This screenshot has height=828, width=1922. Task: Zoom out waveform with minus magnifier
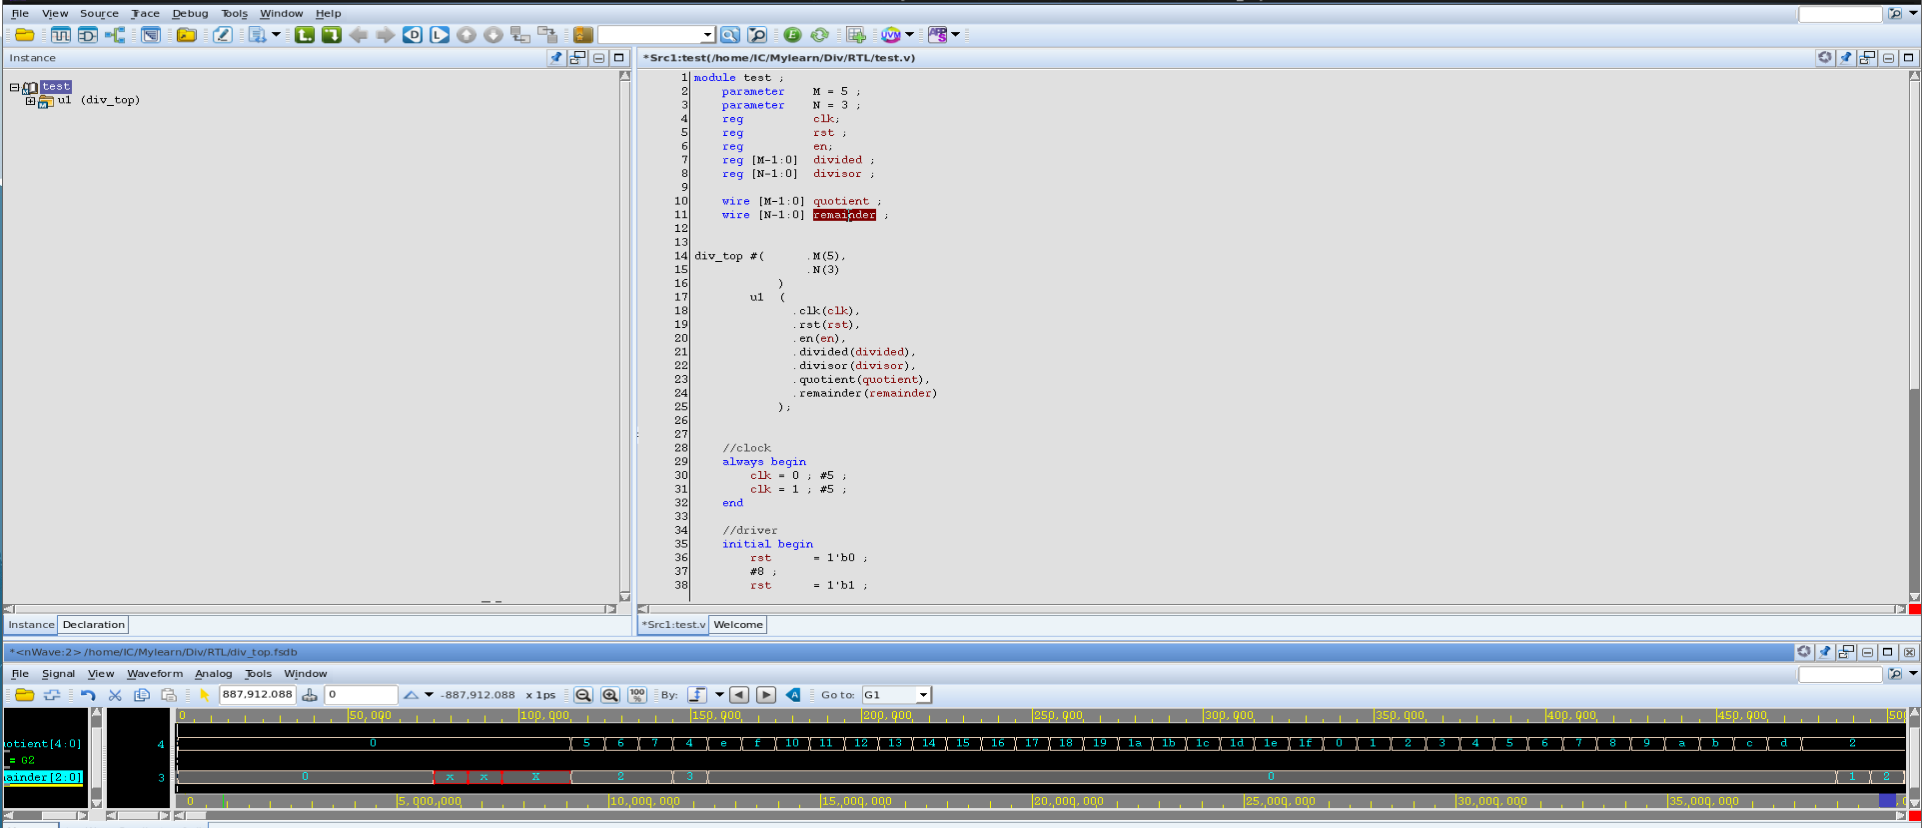(583, 695)
